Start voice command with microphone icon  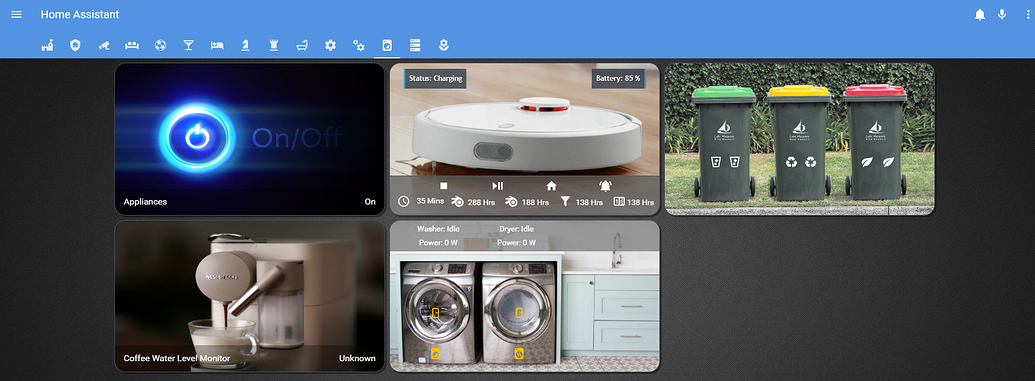click(1002, 15)
